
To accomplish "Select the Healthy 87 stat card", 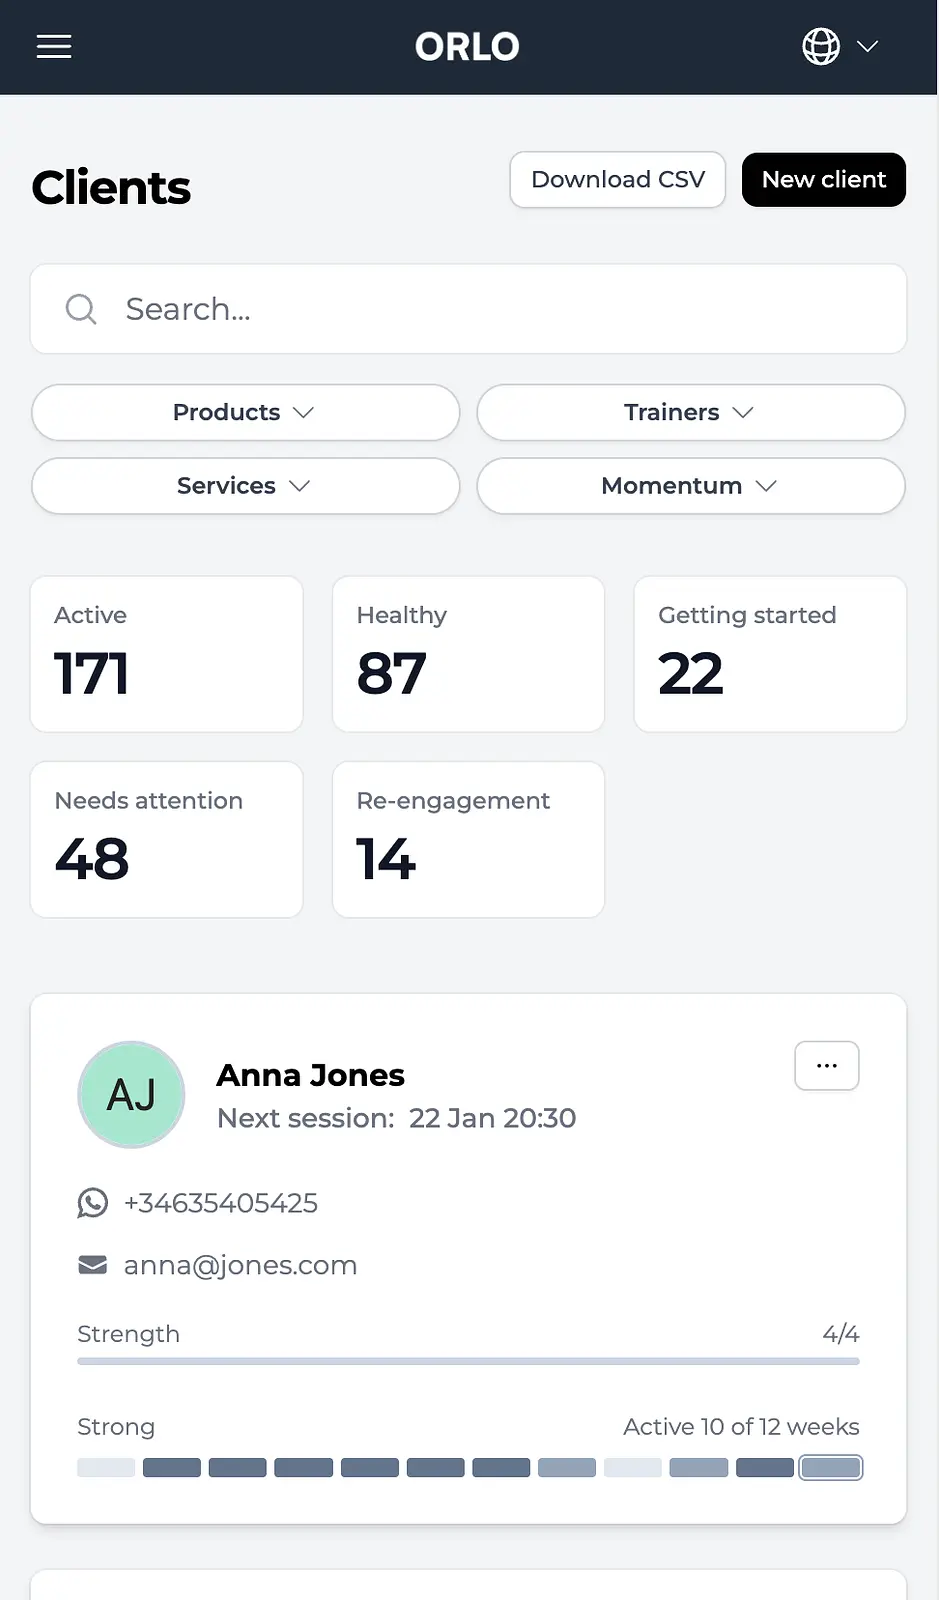I will click(468, 654).
